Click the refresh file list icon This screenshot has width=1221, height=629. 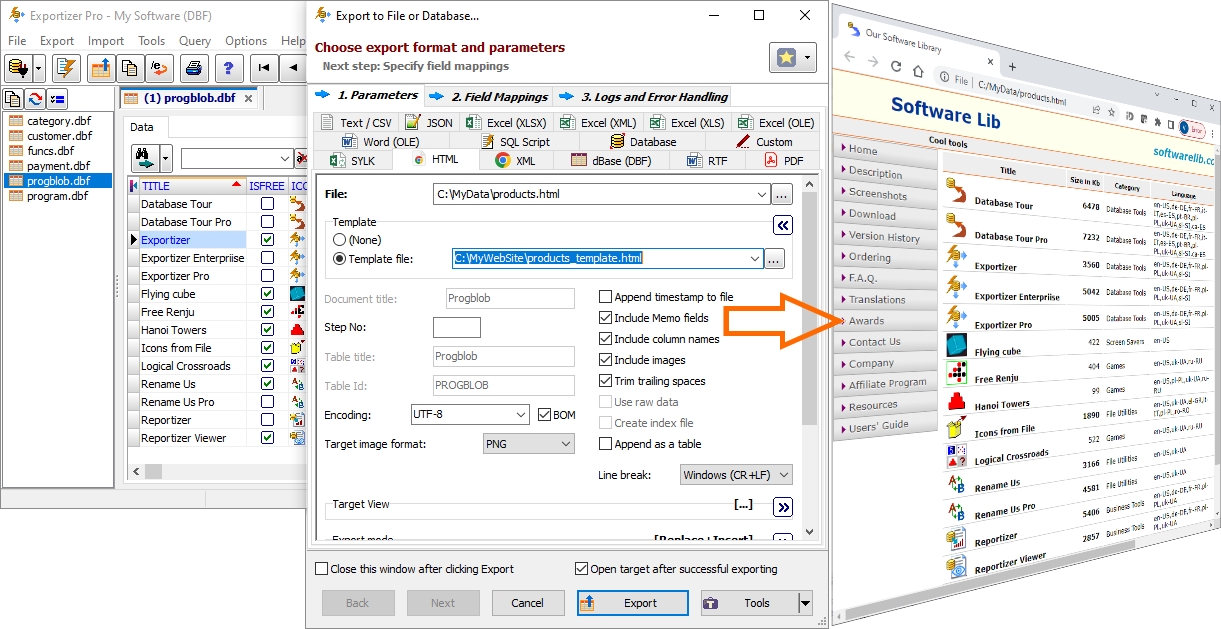tap(35, 98)
